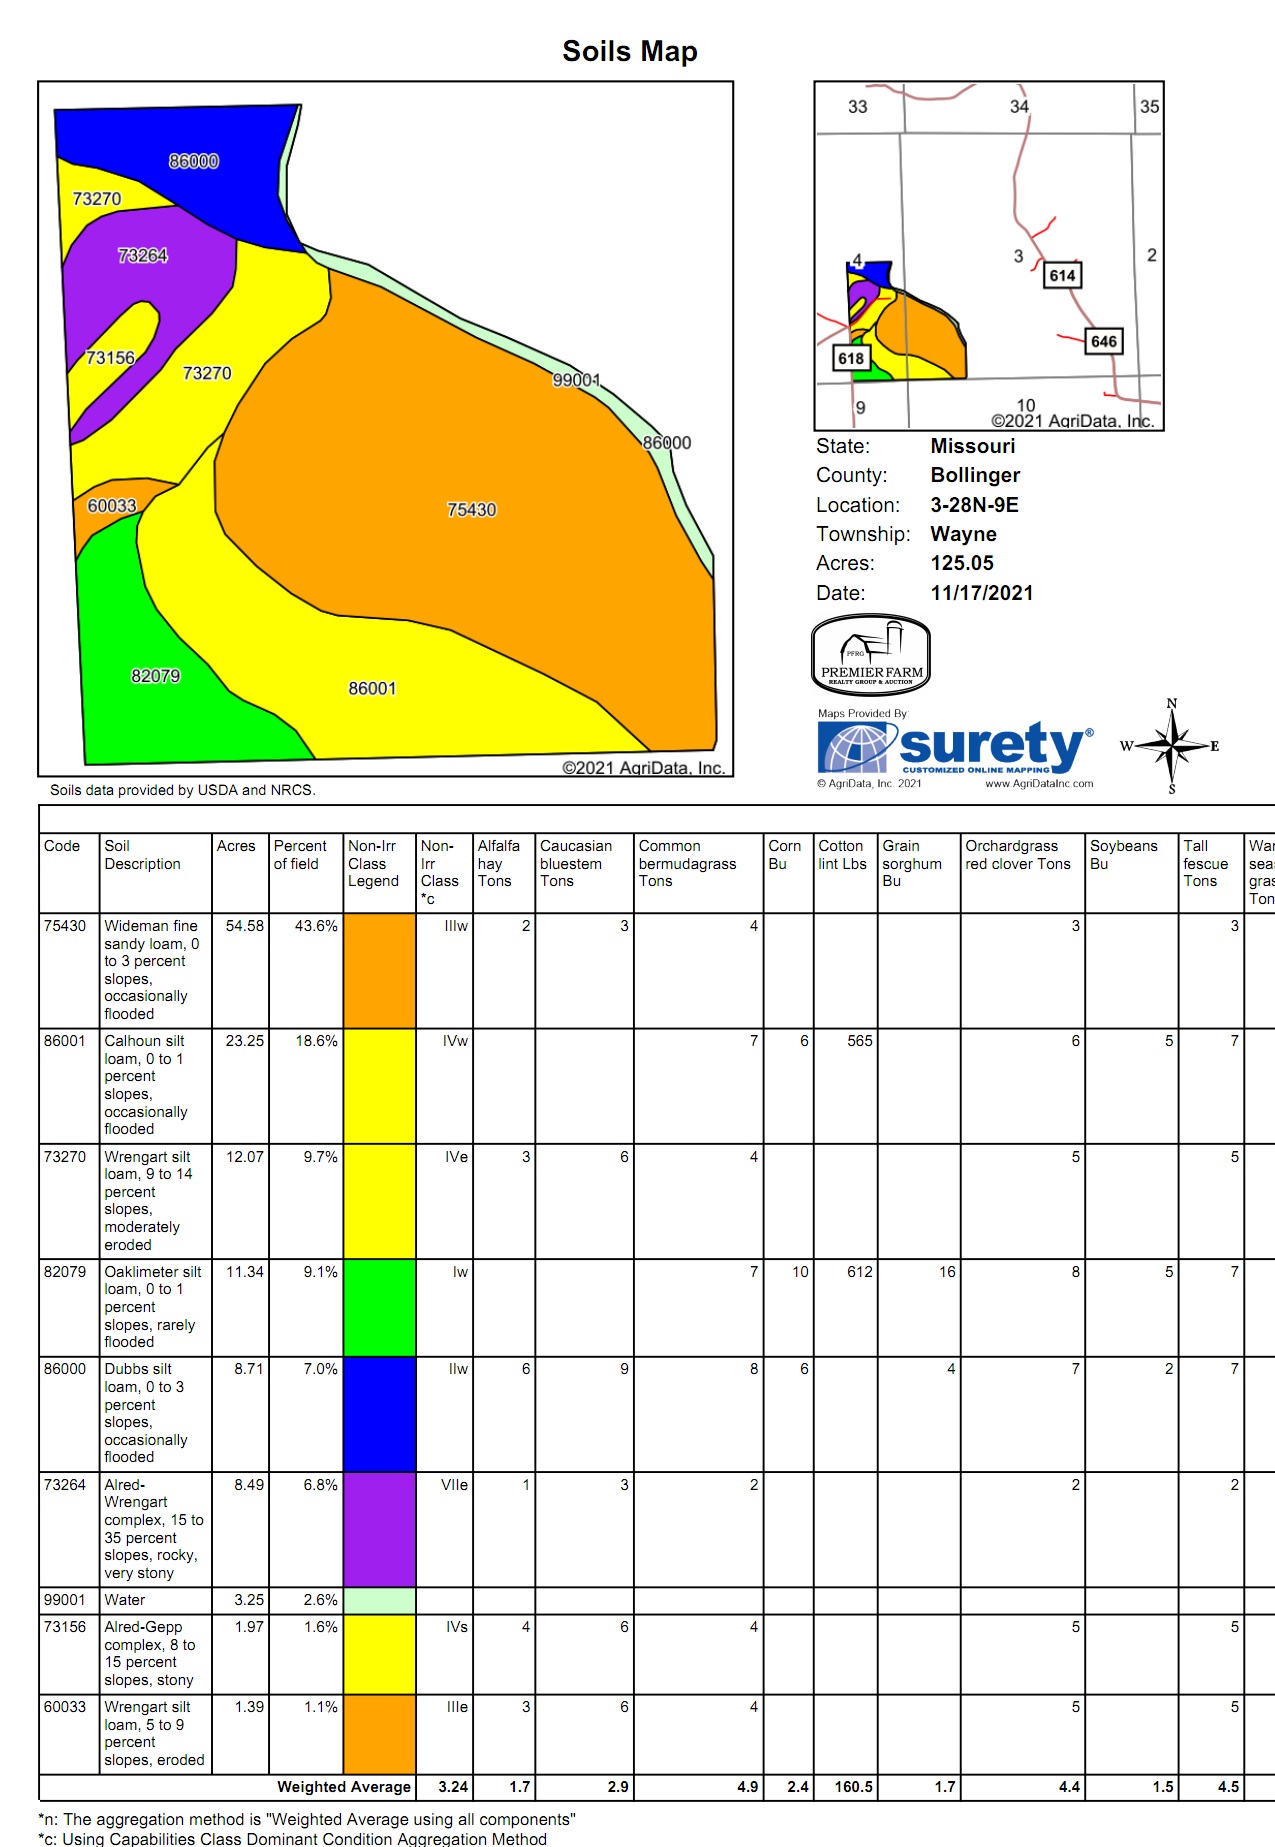The height and width of the screenshot is (1847, 1275).
Task: Select the orange 75430 soil region
Action: [471, 509]
